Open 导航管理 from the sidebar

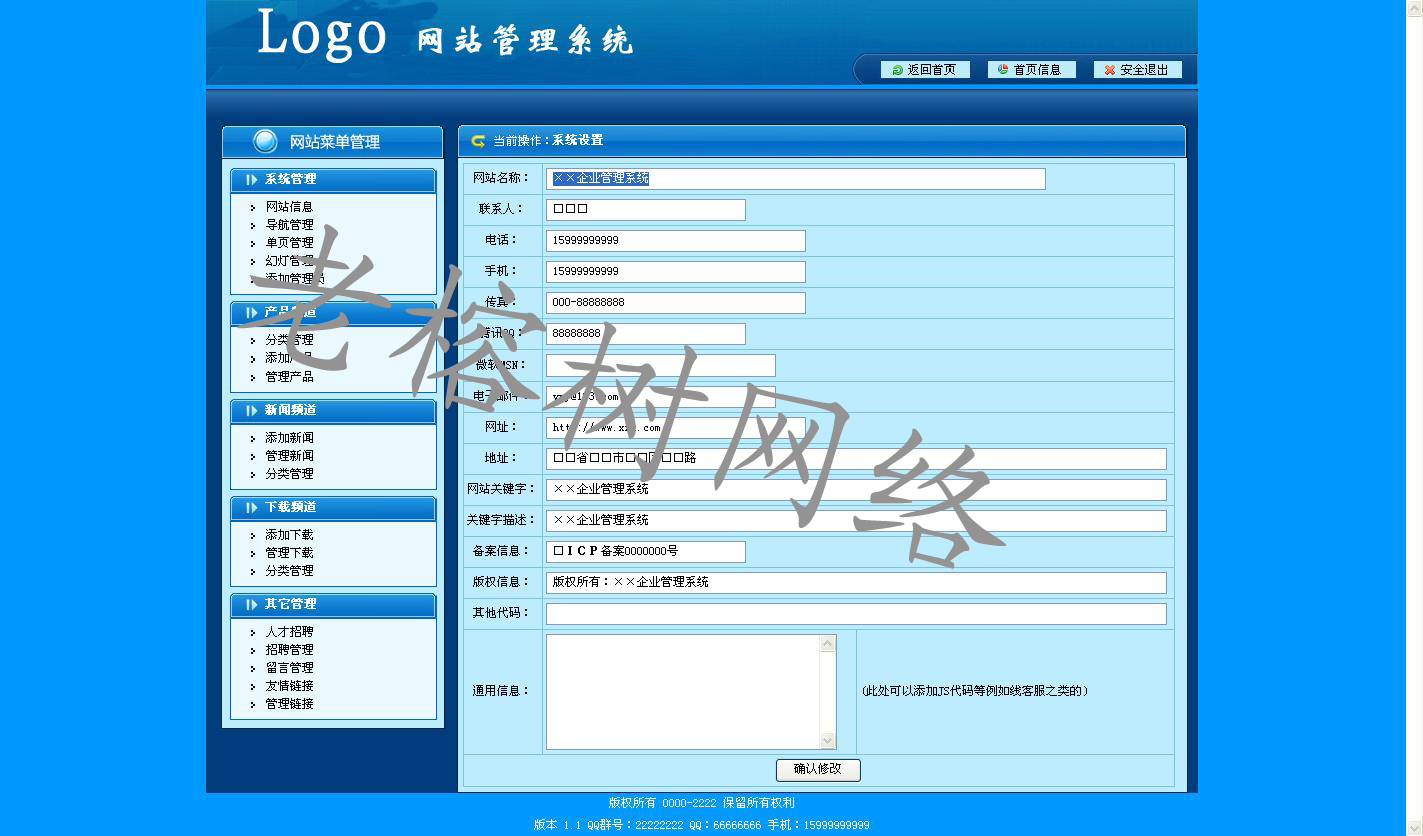pyautogui.click(x=289, y=225)
